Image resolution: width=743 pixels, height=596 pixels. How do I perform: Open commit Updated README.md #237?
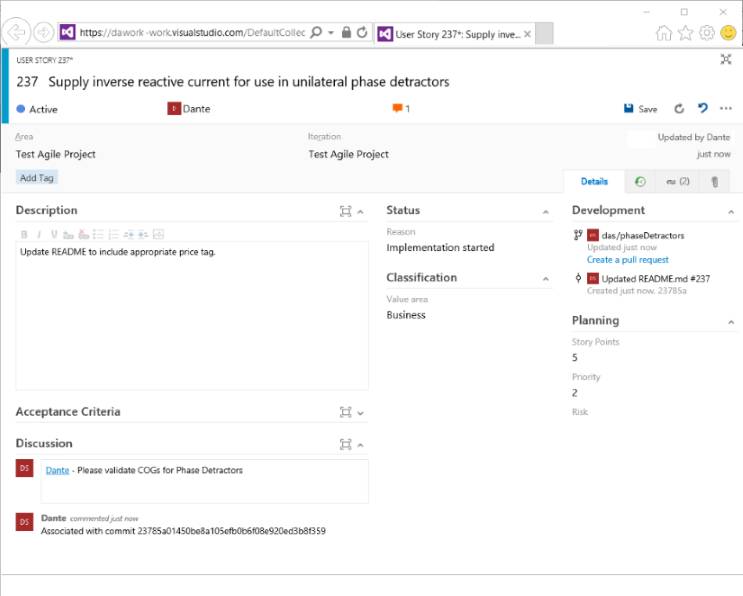tap(655, 279)
